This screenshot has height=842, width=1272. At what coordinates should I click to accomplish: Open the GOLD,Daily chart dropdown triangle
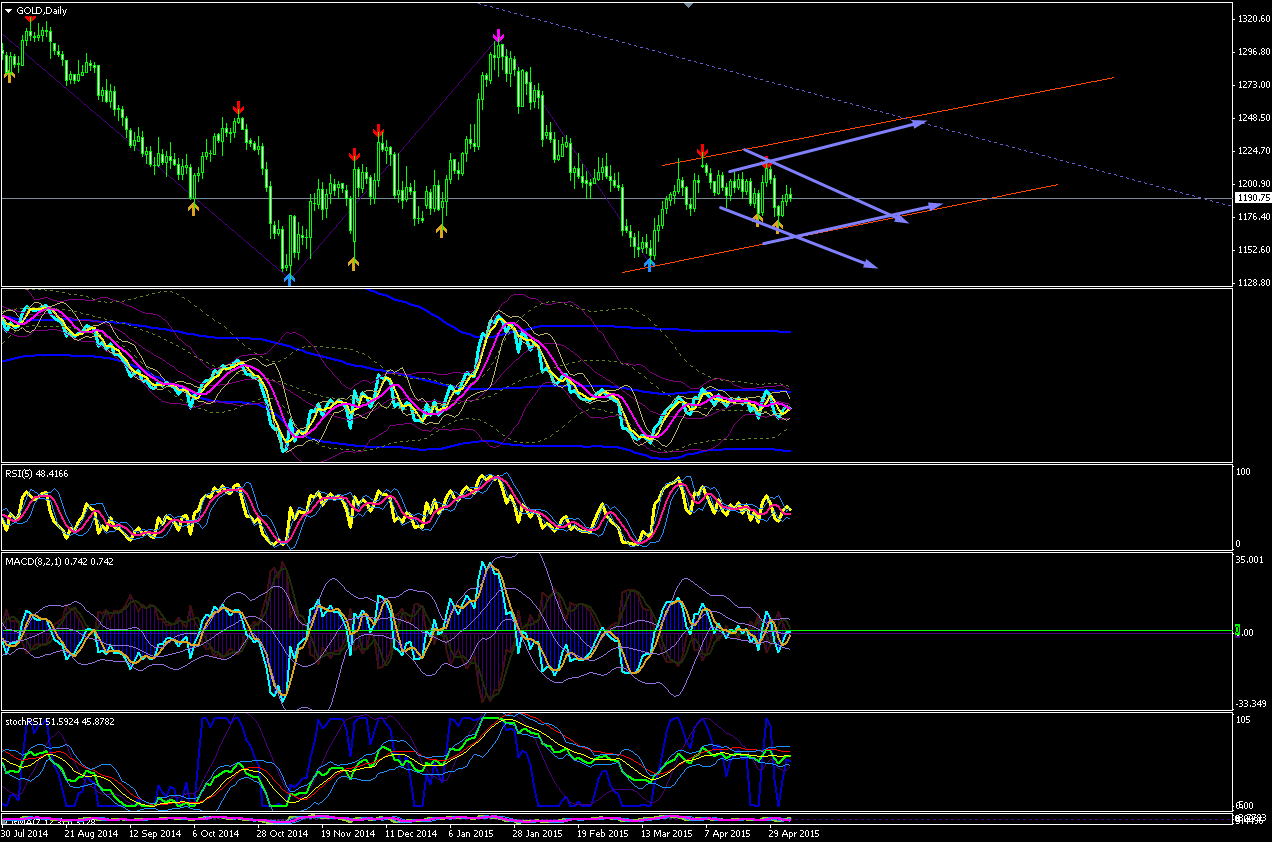tap(8, 9)
